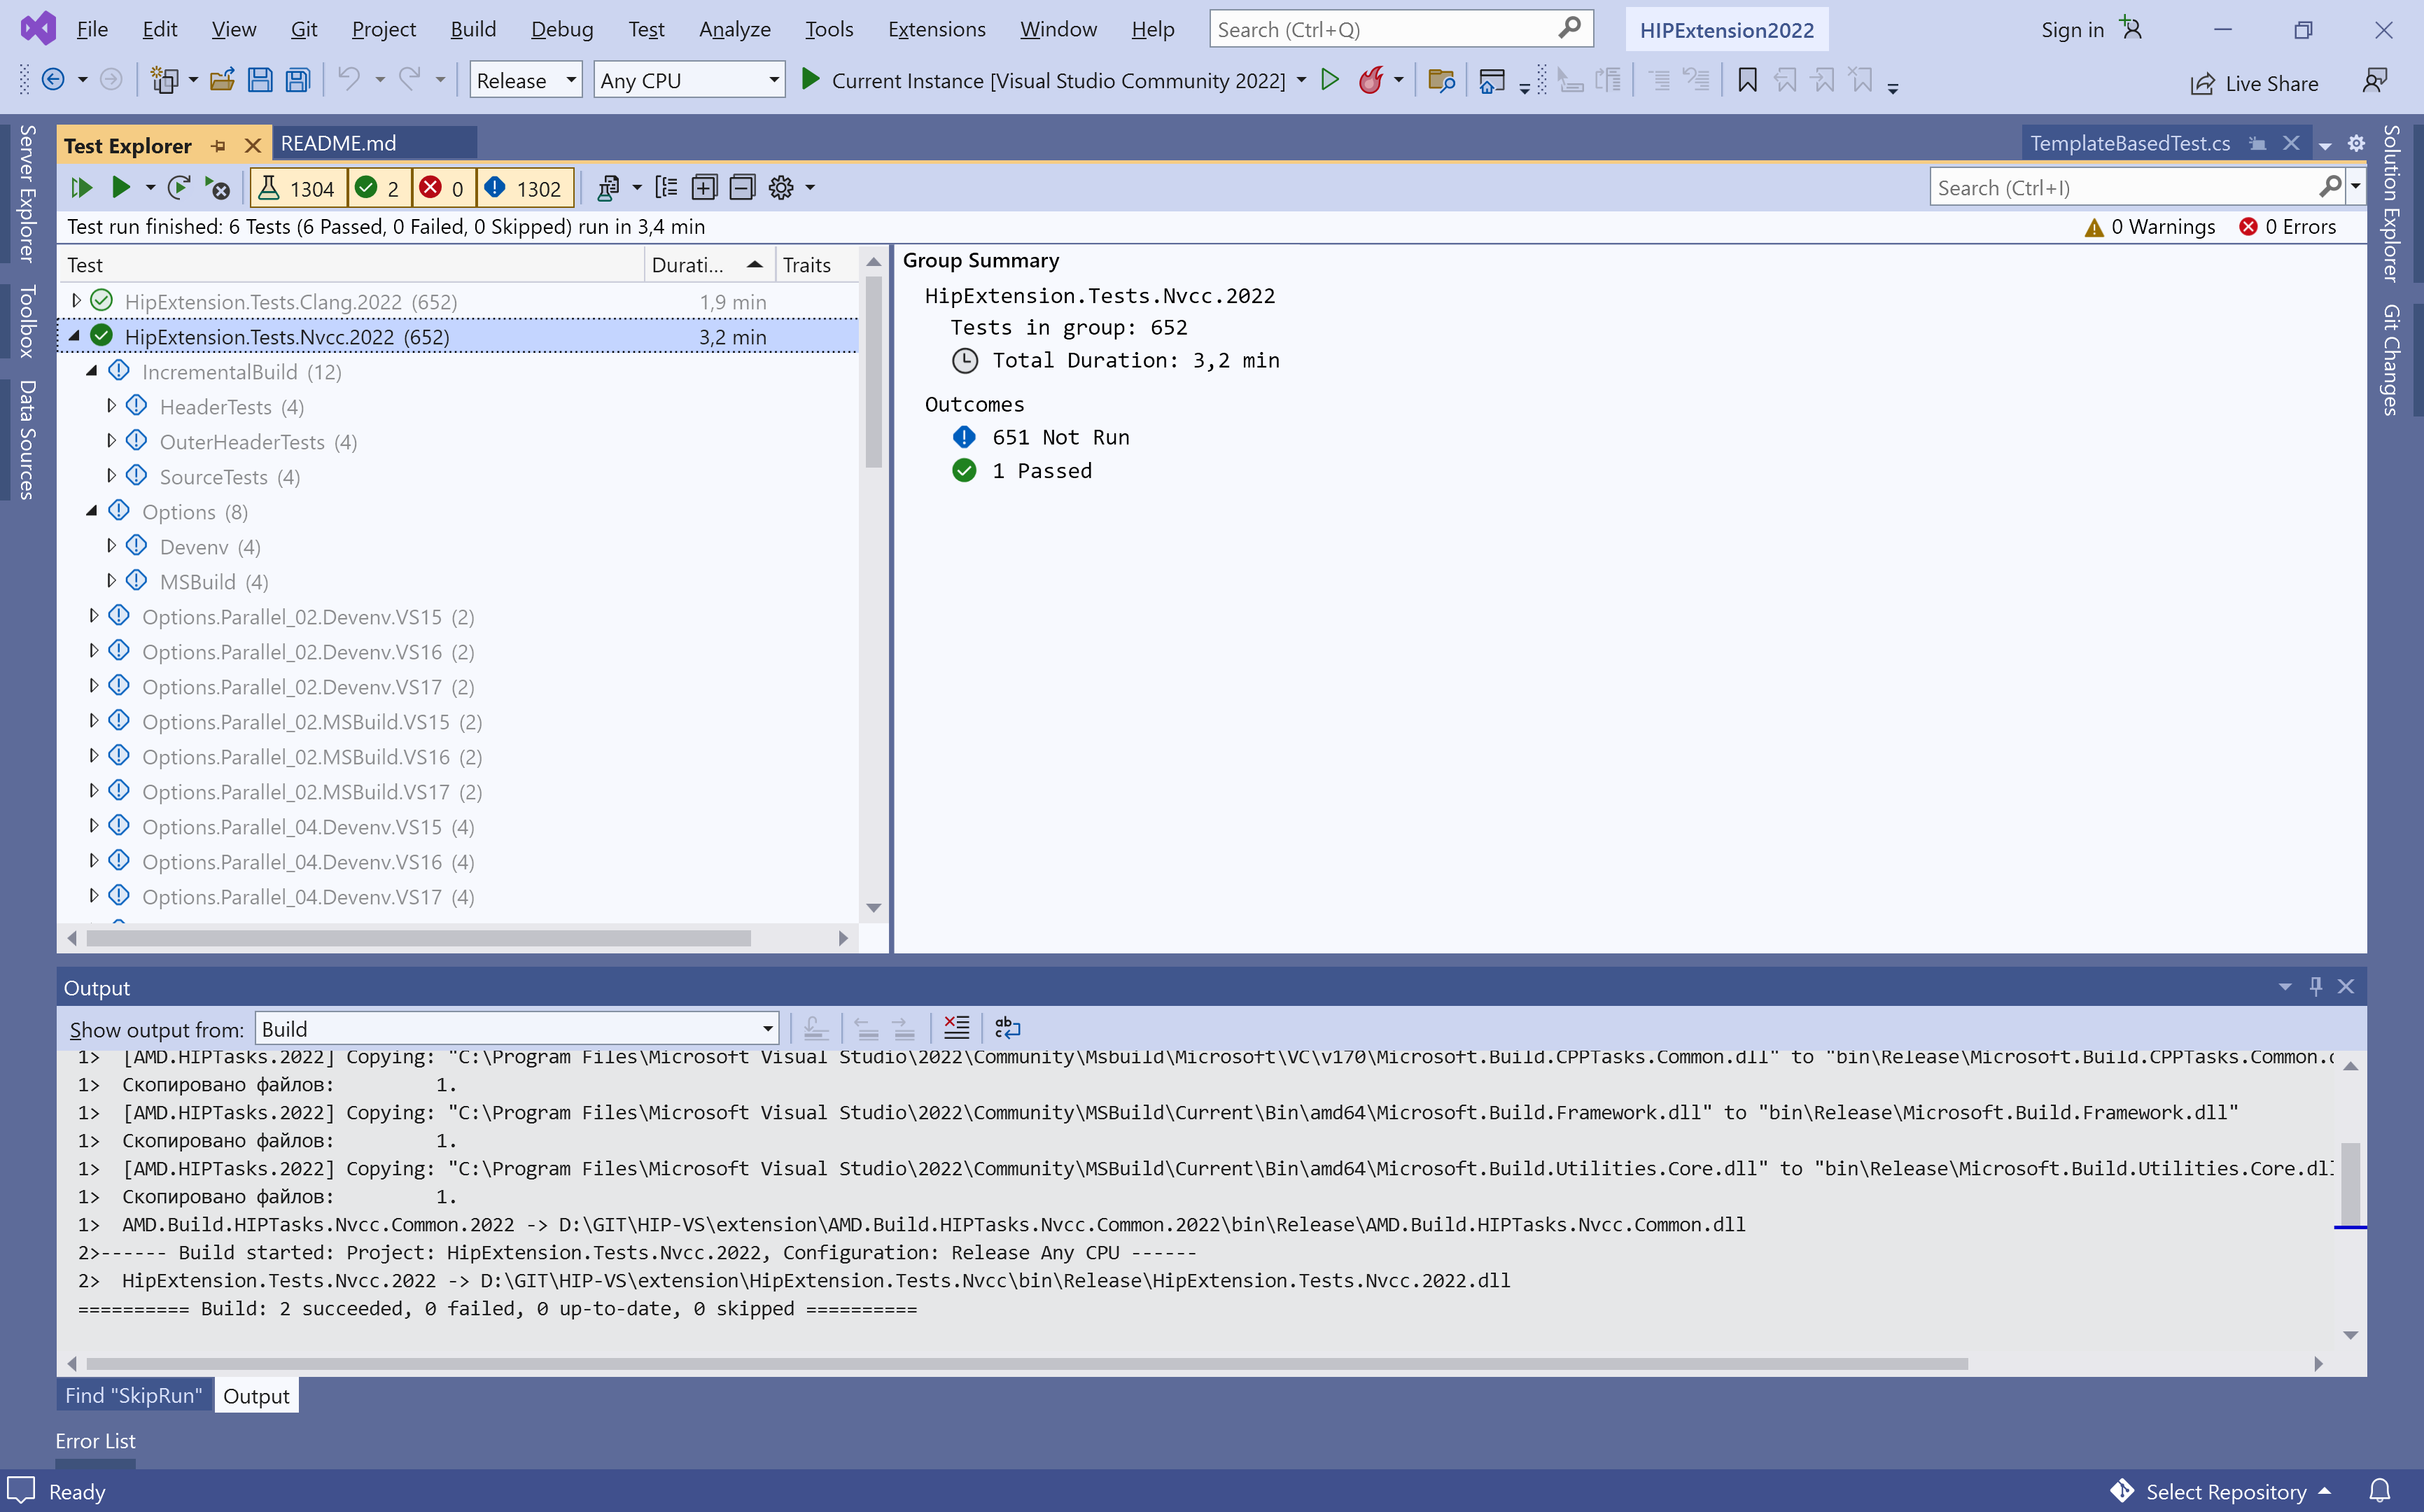This screenshot has height=1512, width=2424.
Task: Open the Extensions menu
Action: tap(936, 29)
